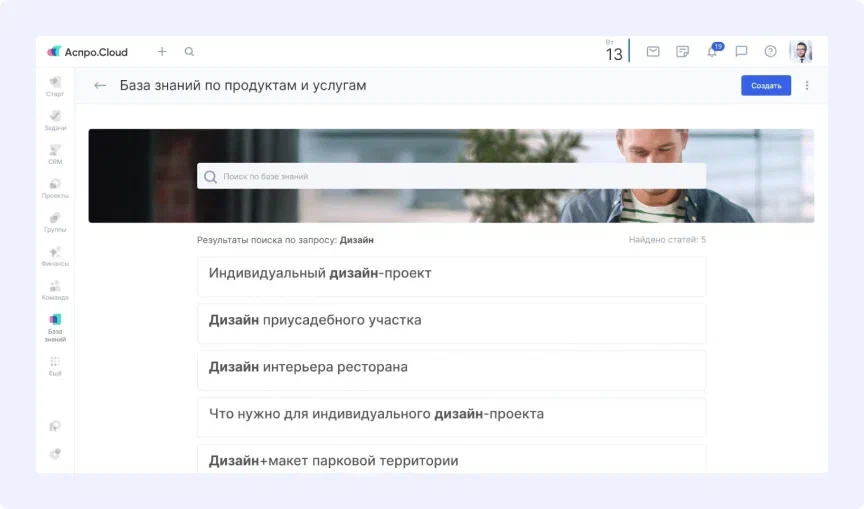Open the chat messages icon

[741, 52]
